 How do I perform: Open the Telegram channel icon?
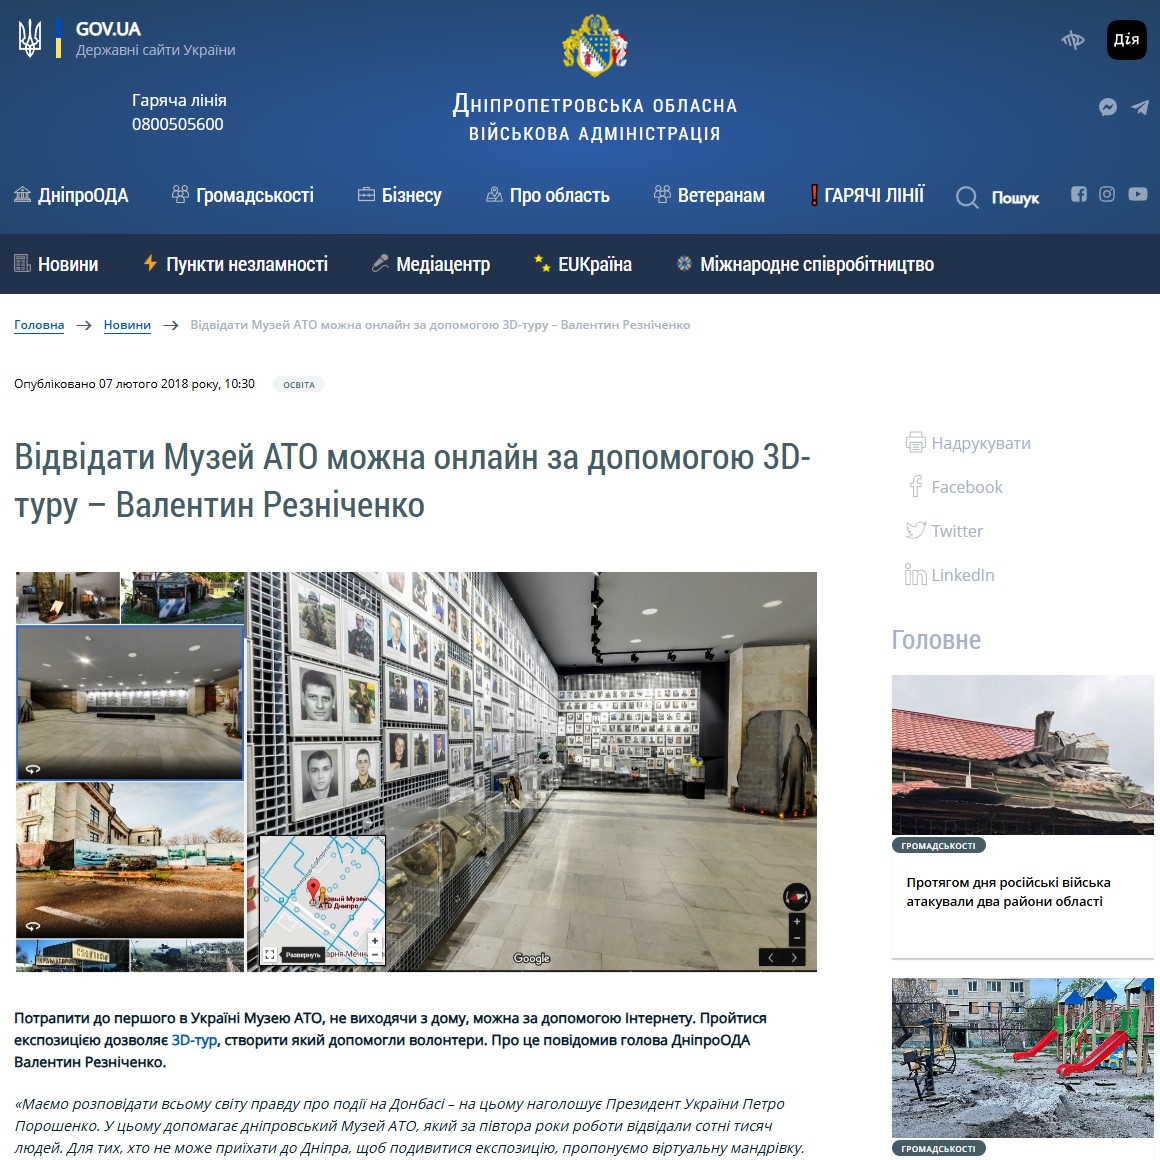pos(1140,107)
